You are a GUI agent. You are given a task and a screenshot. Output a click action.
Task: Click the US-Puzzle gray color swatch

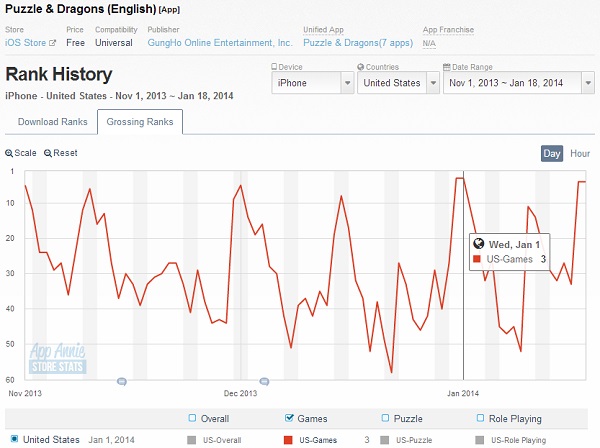tap(385, 440)
